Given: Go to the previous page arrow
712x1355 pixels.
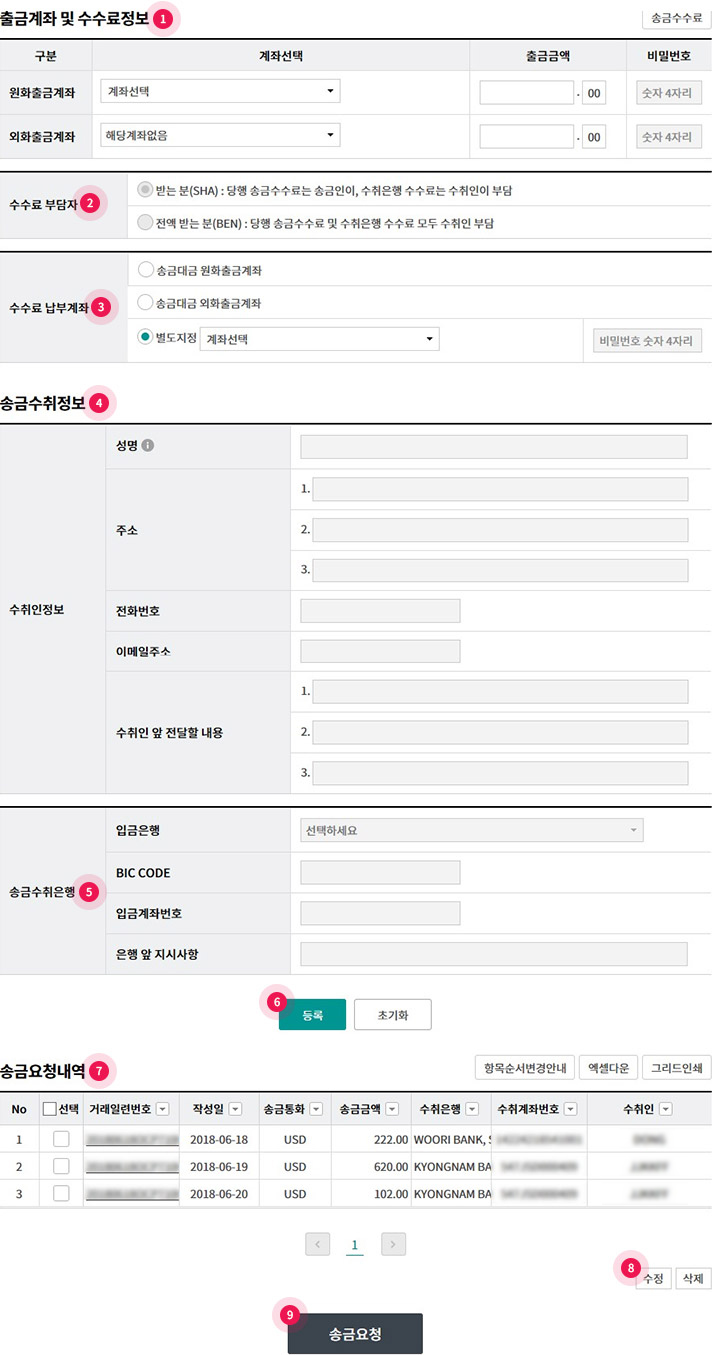Looking at the screenshot, I should 318,1244.
